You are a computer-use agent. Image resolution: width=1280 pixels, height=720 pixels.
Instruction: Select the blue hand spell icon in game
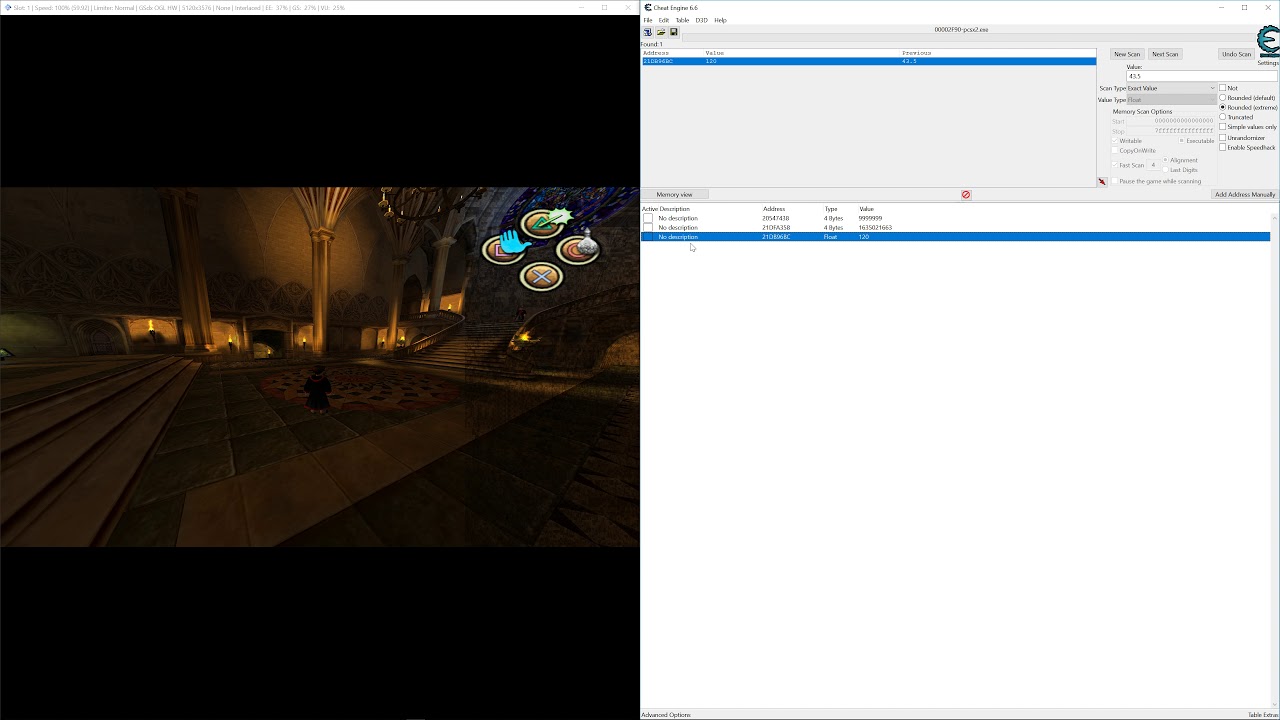517,241
